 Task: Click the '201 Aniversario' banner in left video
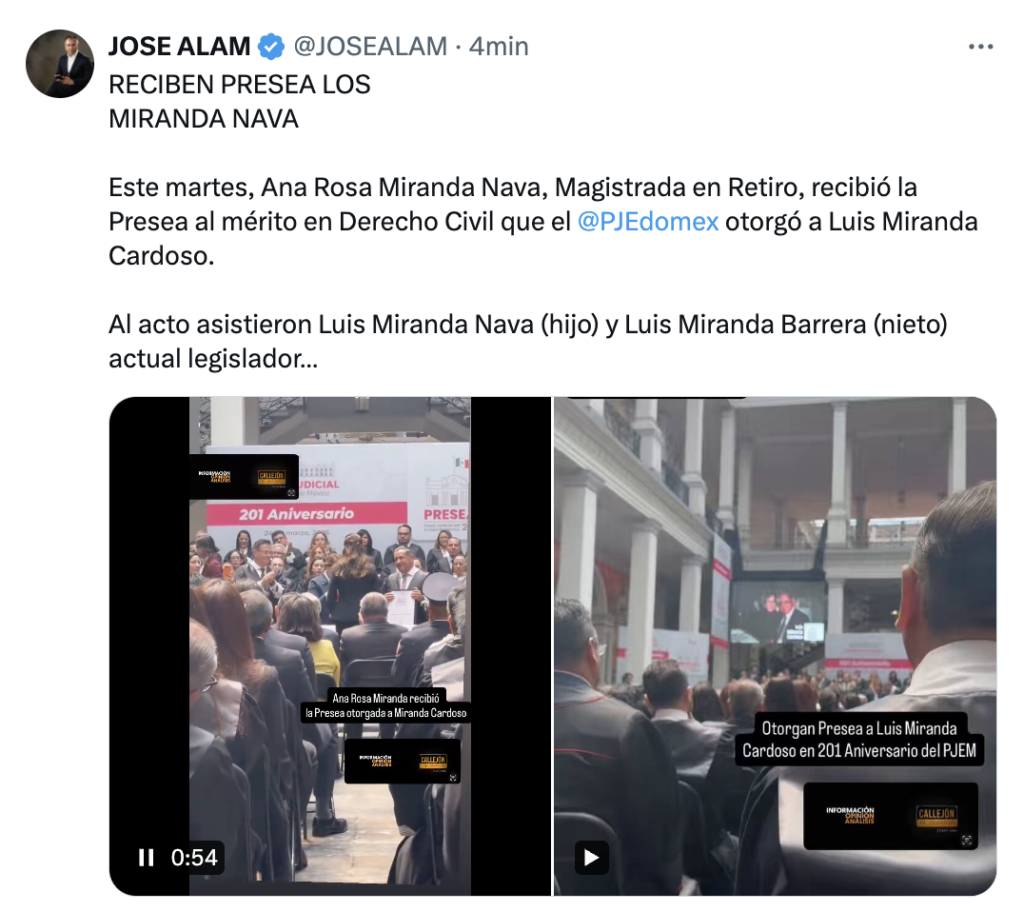tap(296, 514)
